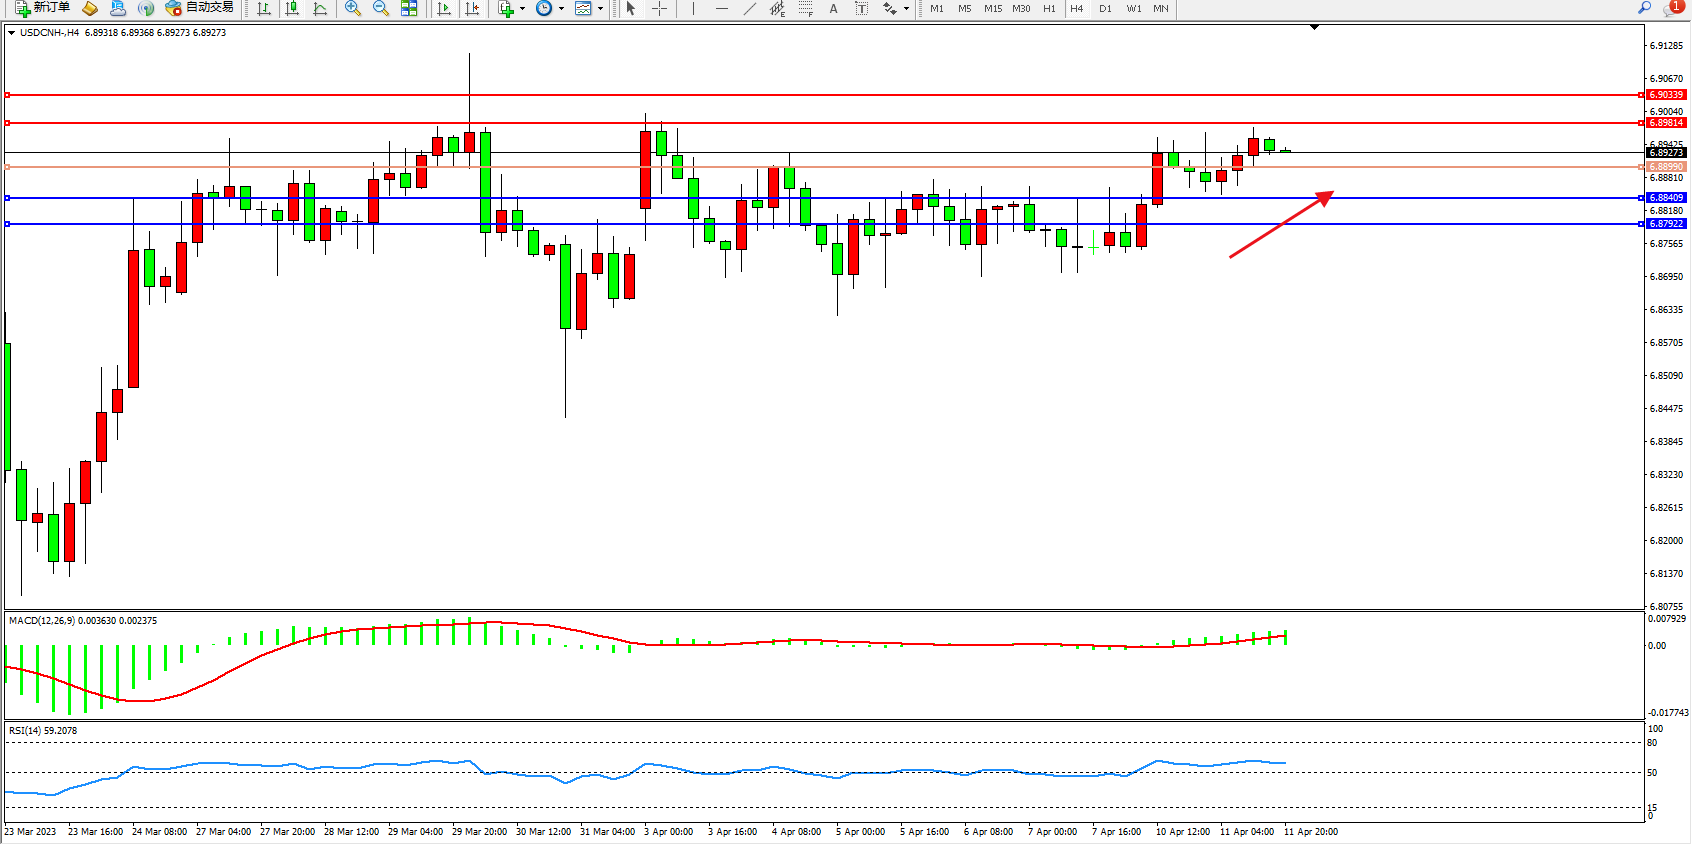1692x845 pixels.
Task: Enable chart auto scroll icon
Action: click(444, 8)
